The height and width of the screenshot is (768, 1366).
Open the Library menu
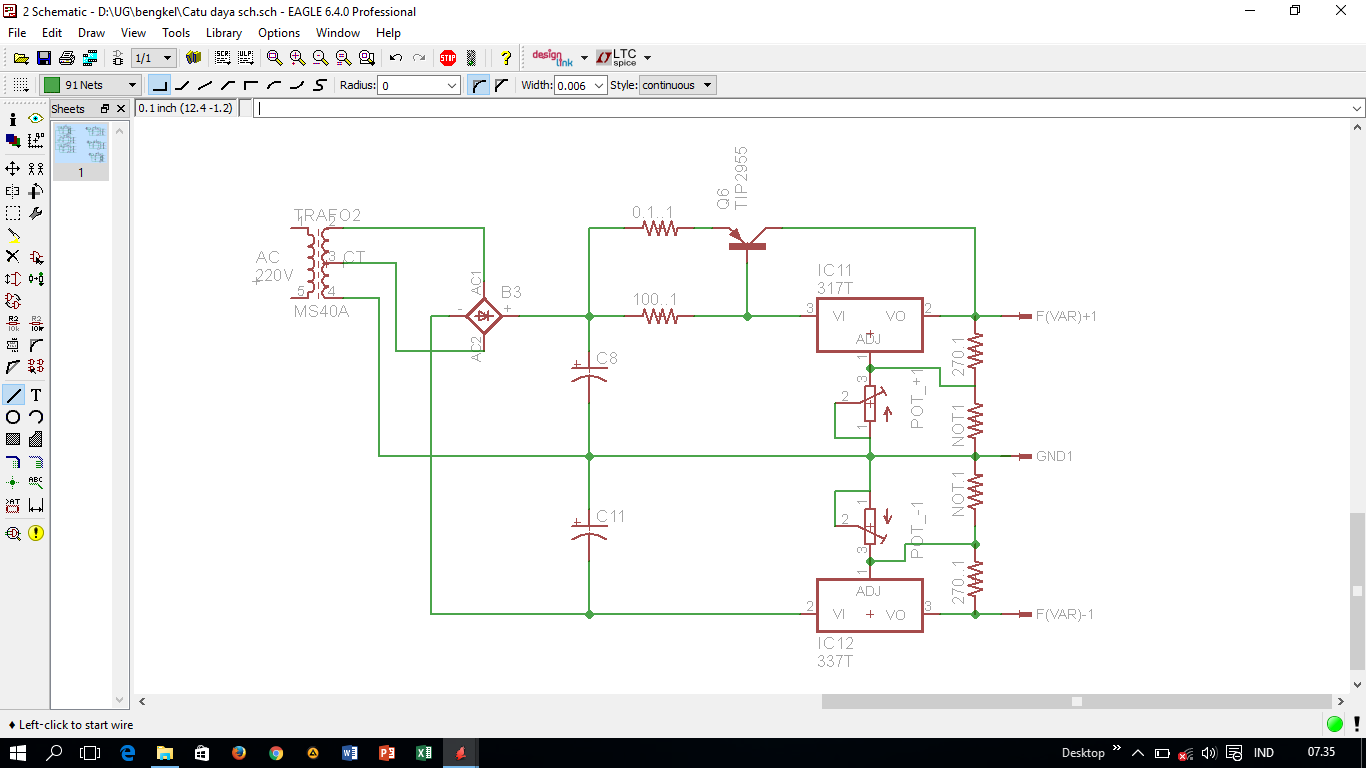click(224, 33)
